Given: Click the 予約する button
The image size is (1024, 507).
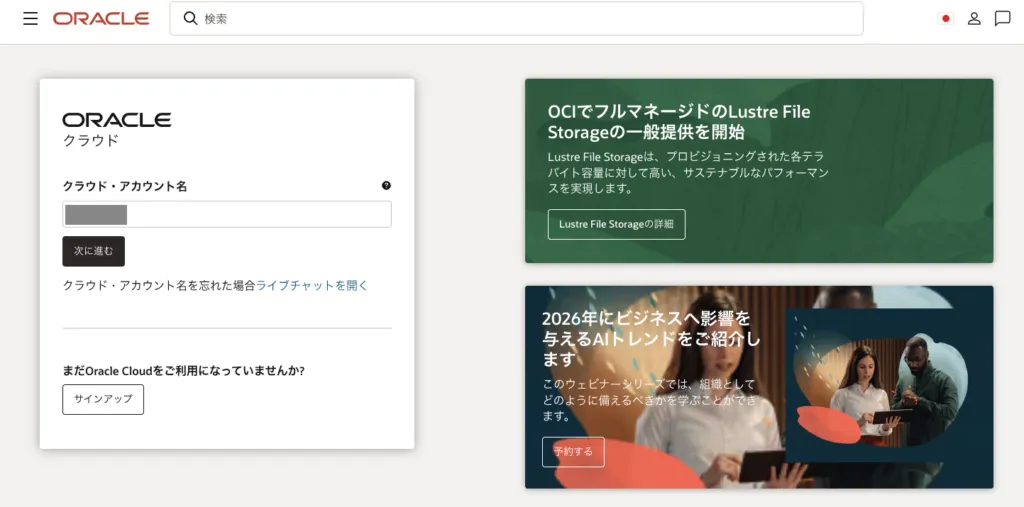Looking at the screenshot, I should coord(573,451).
